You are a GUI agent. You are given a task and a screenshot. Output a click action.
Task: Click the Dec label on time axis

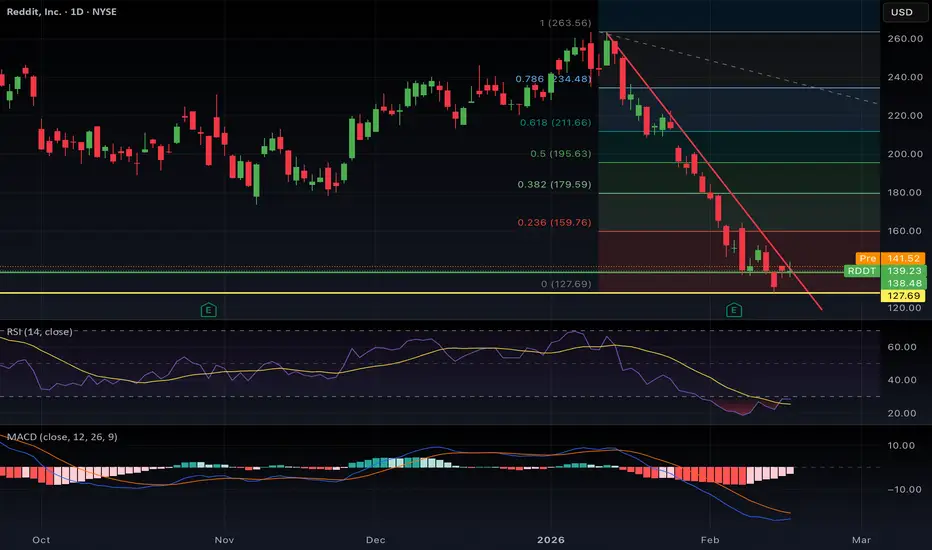coord(376,540)
